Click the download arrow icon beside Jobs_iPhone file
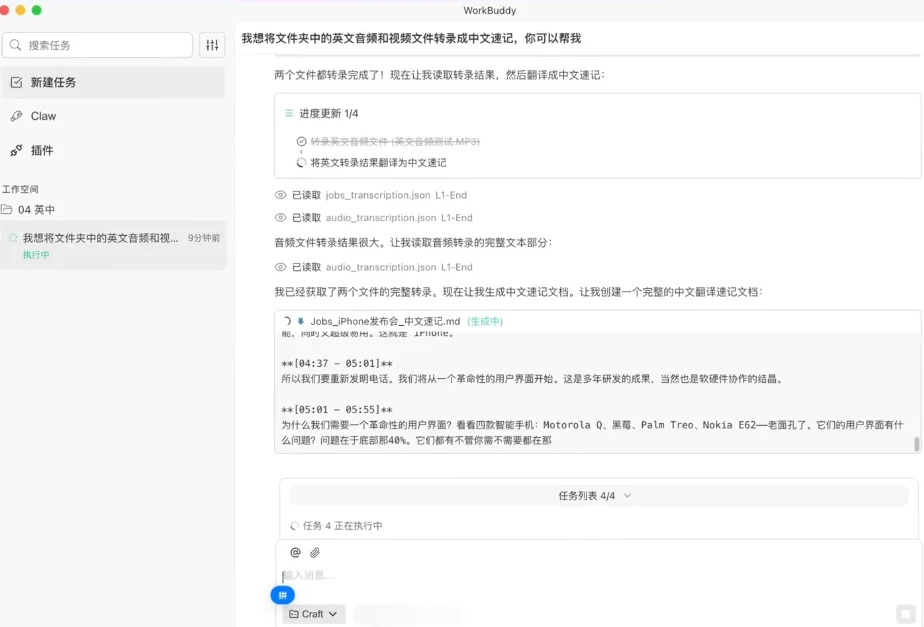This screenshot has width=924, height=627. [301, 321]
